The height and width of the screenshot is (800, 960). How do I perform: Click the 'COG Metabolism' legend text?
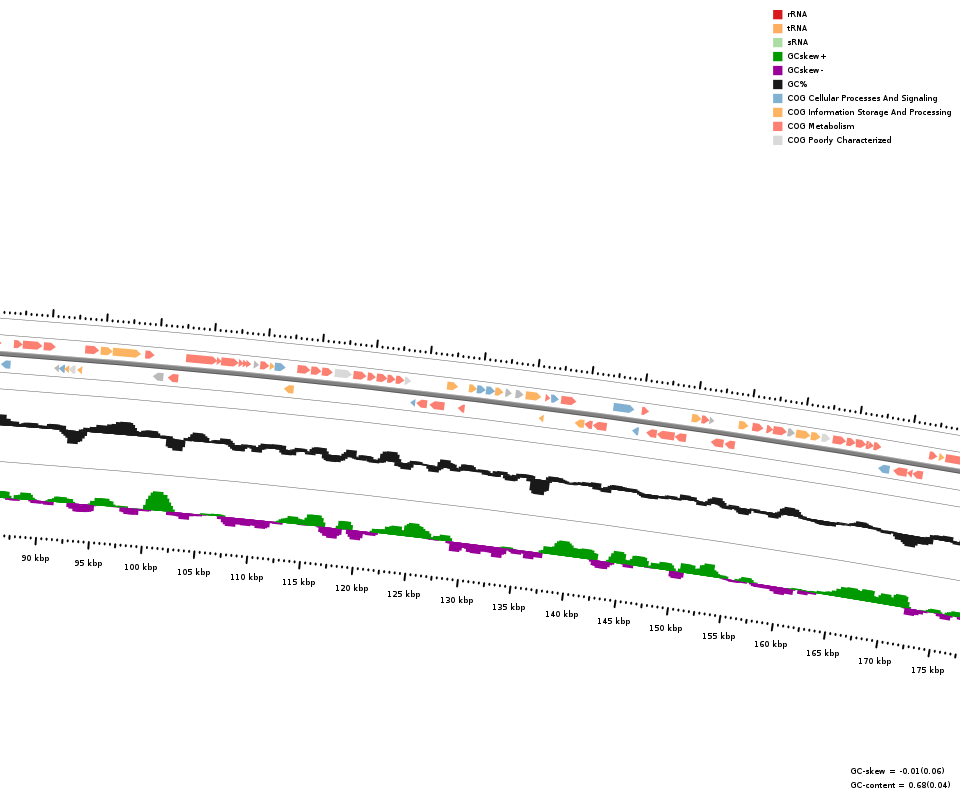(x=820, y=126)
